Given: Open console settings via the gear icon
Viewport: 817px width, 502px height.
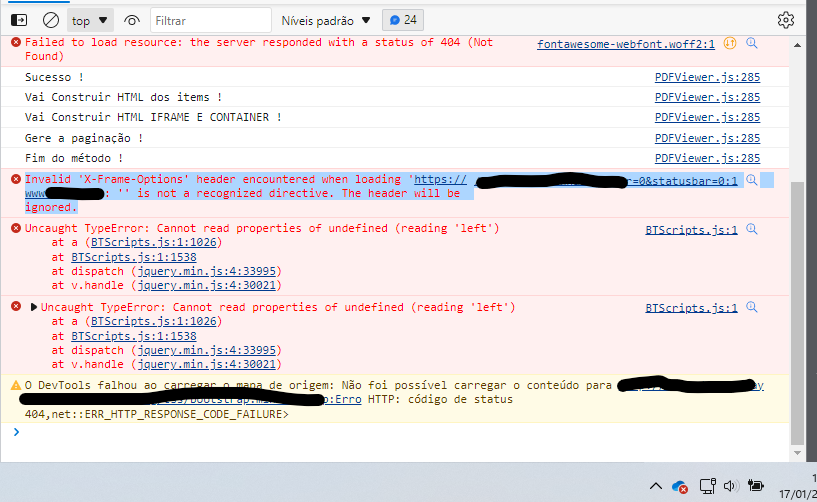Looking at the screenshot, I should pyautogui.click(x=786, y=20).
